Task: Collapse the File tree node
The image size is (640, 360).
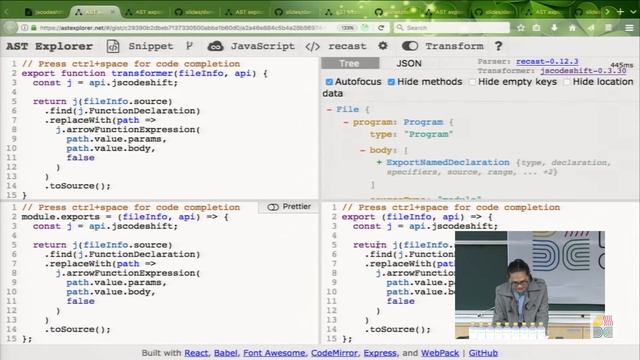Action: click(329, 109)
